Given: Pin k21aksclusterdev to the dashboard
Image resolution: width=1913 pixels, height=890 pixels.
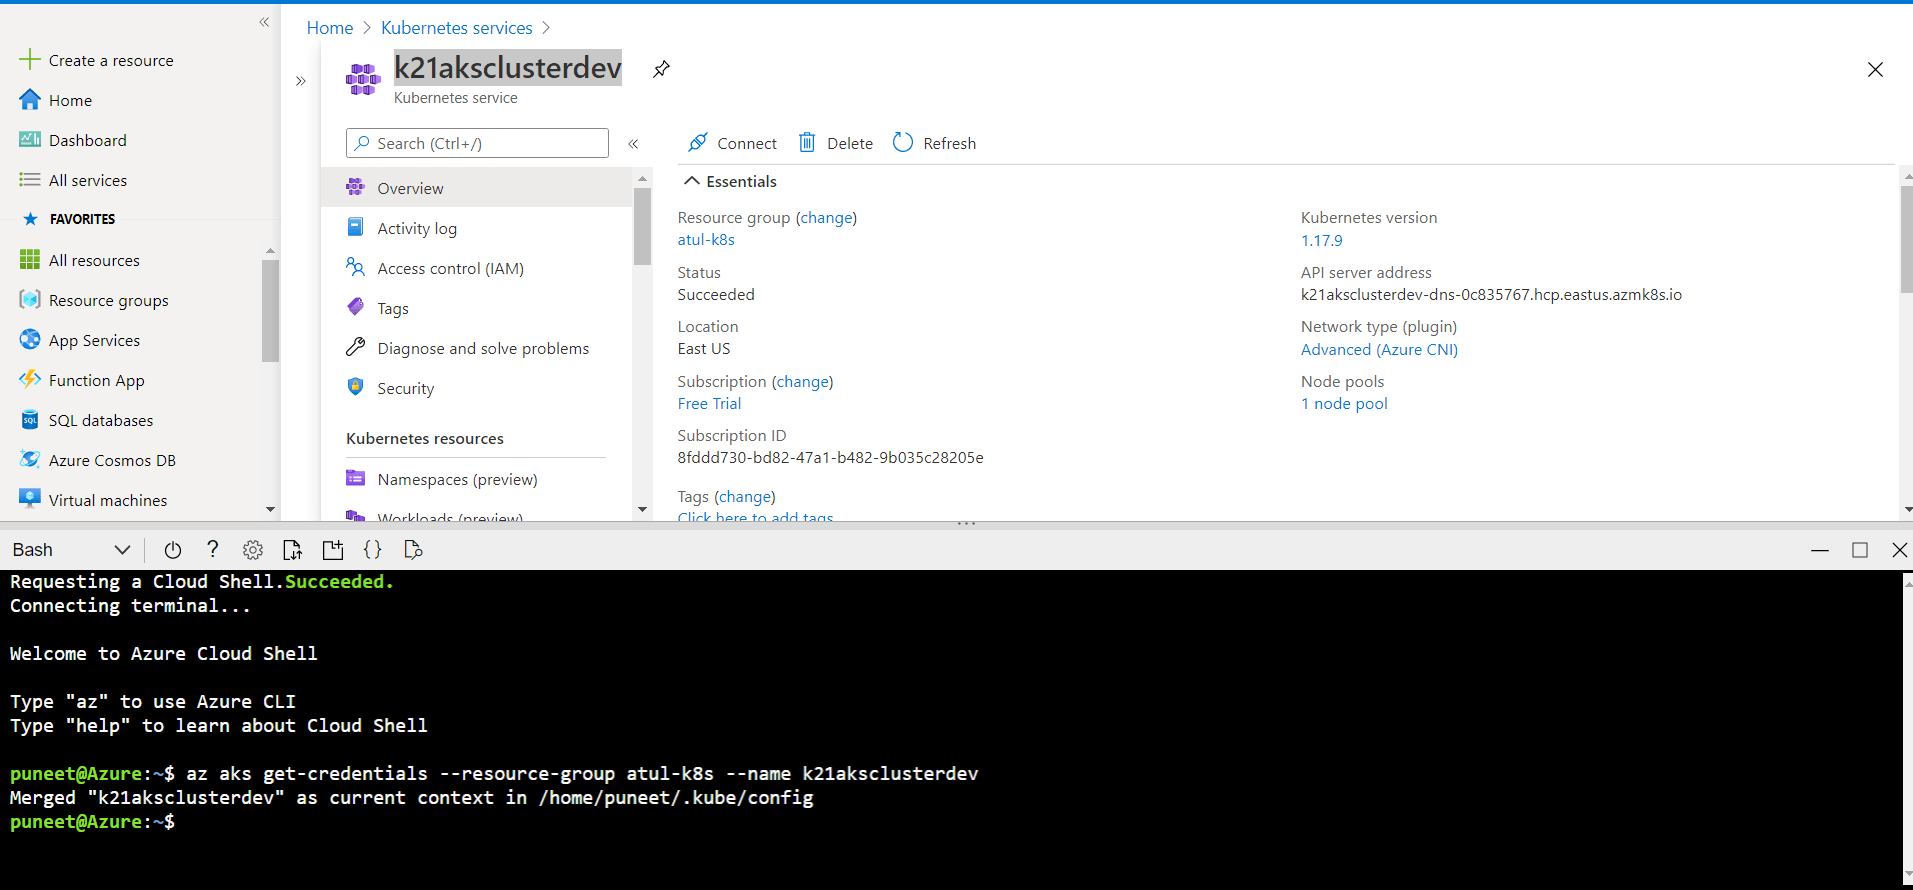Looking at the screenshot, I should (x=661, y=69).
